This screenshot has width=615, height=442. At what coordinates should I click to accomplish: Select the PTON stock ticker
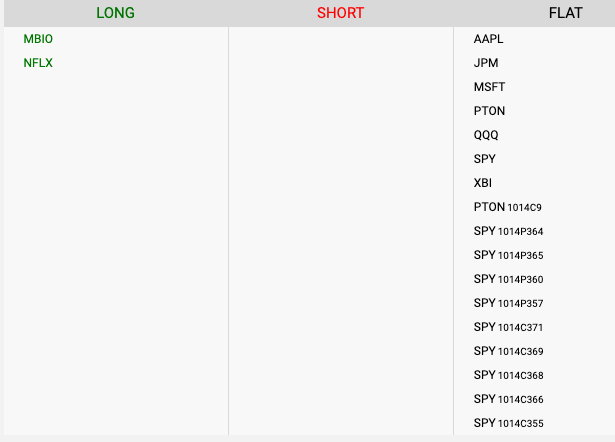tap(489, 111)
